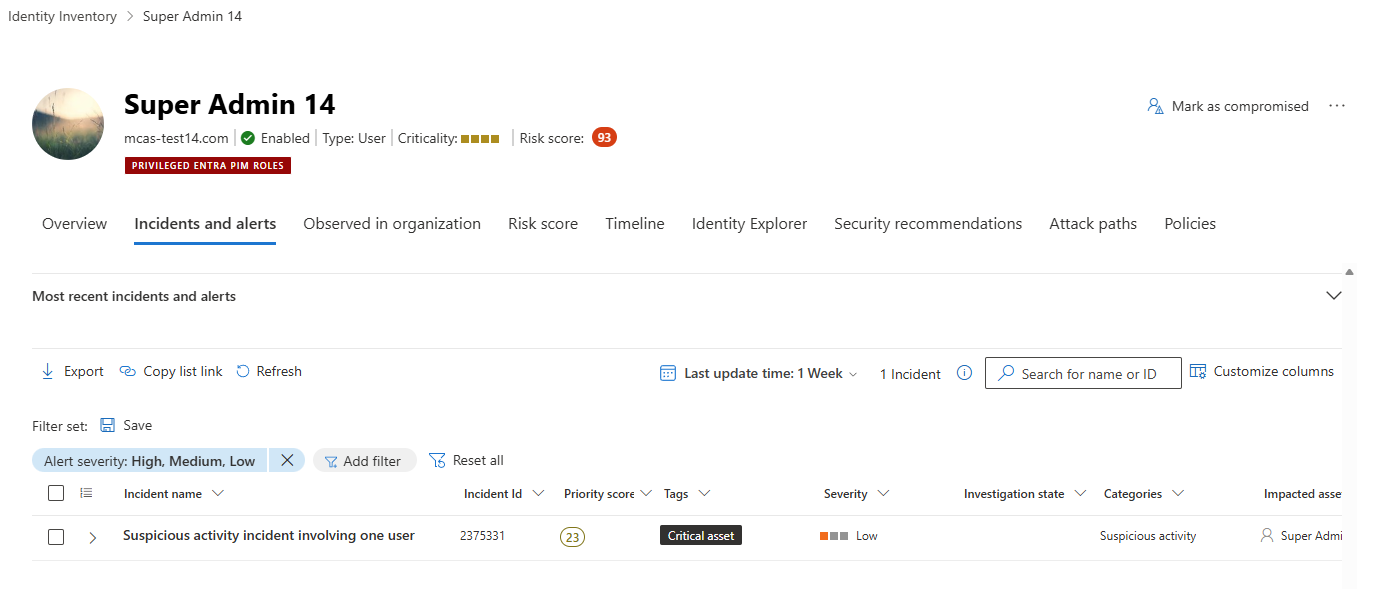Click the Copy list link icon
Screen dimensions: 1388x589
[x=128, y=371]
